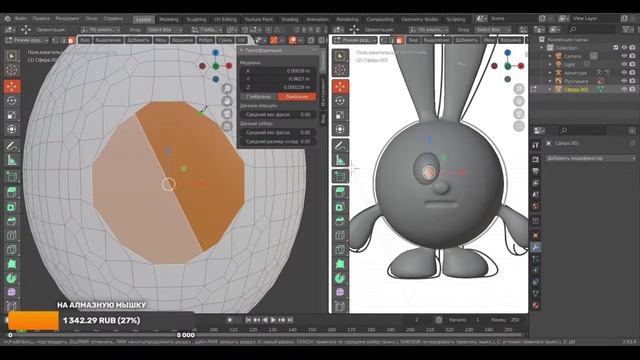
Task: Toggle Collection exclude checkbox in outliner
Action: pyautogui.click(x=616, y=48)
